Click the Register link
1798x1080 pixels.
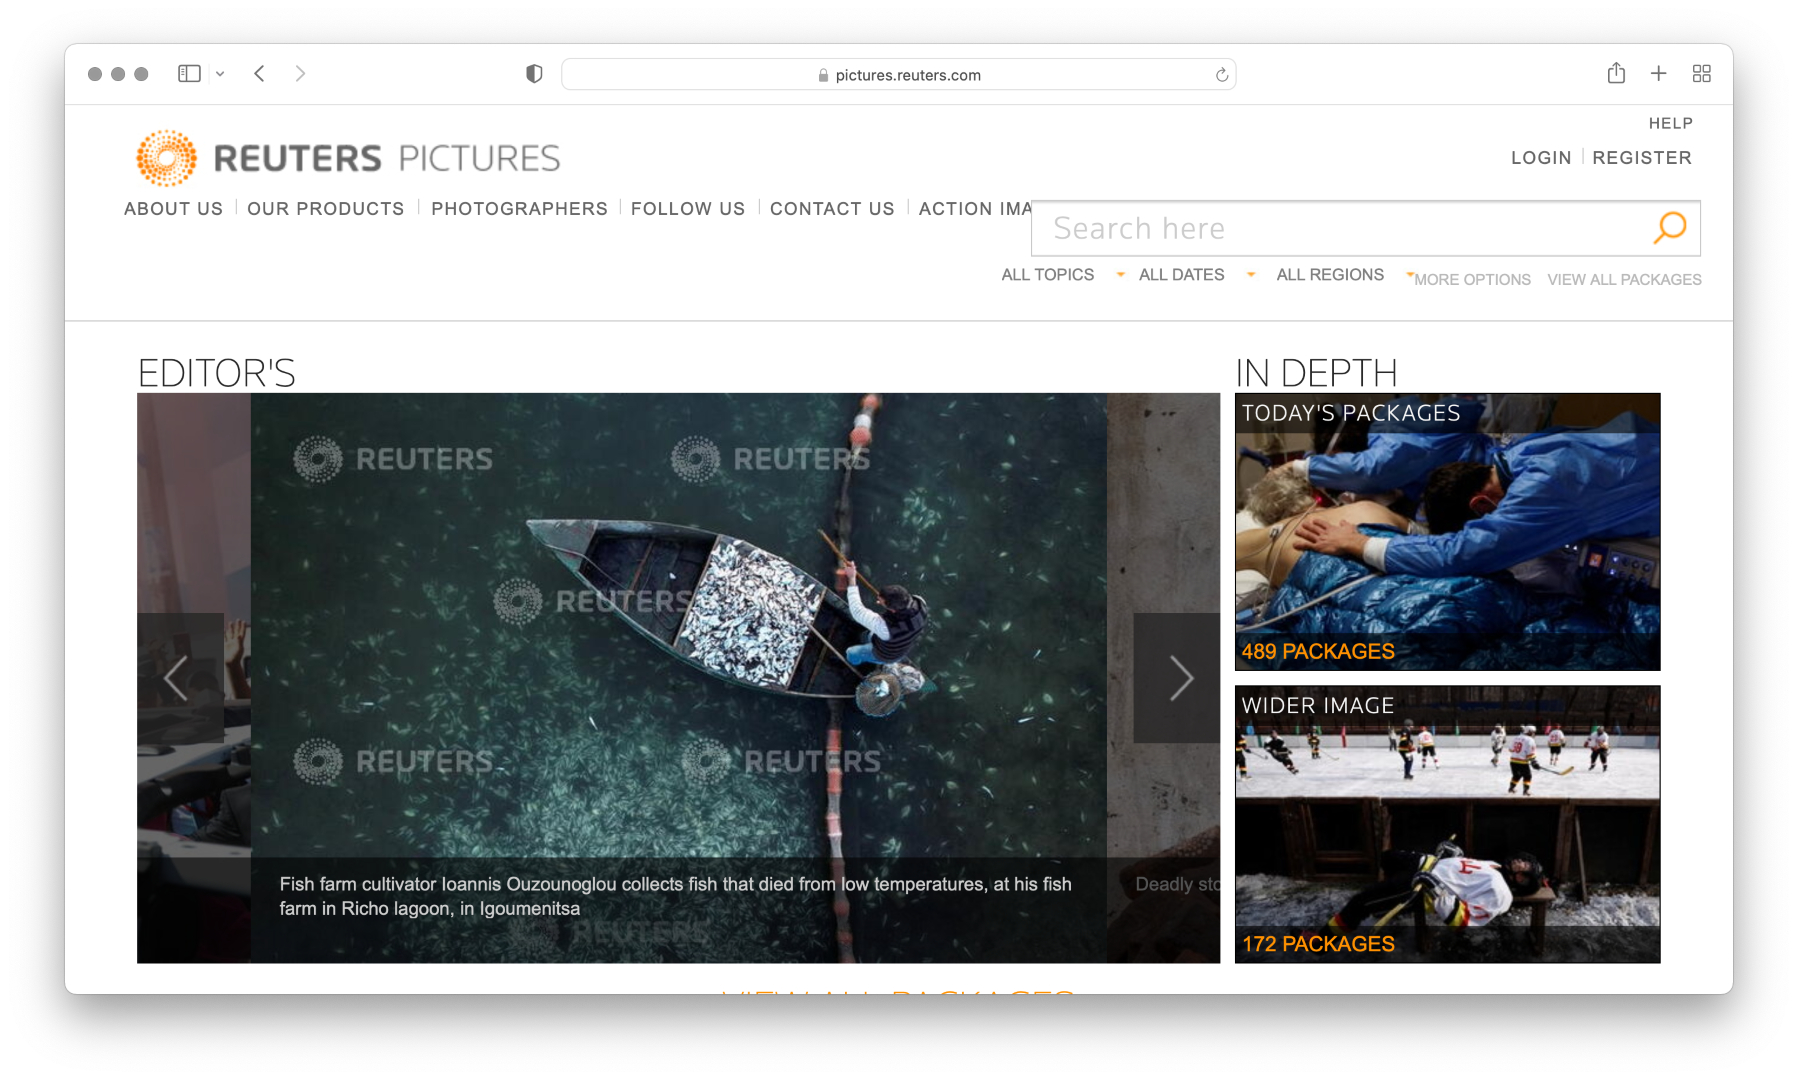pos(1641,158)
